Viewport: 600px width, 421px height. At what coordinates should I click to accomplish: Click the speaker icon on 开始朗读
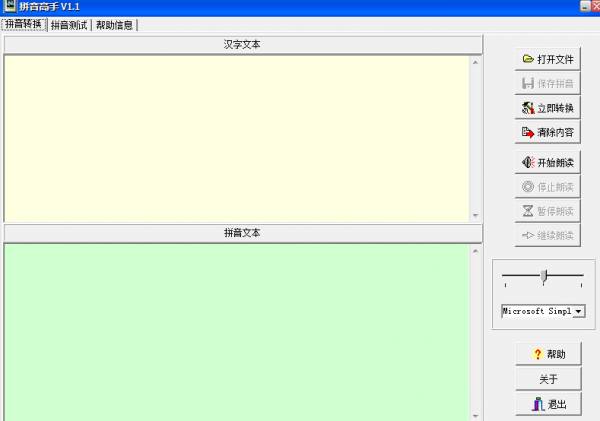[x=528, y=162]
